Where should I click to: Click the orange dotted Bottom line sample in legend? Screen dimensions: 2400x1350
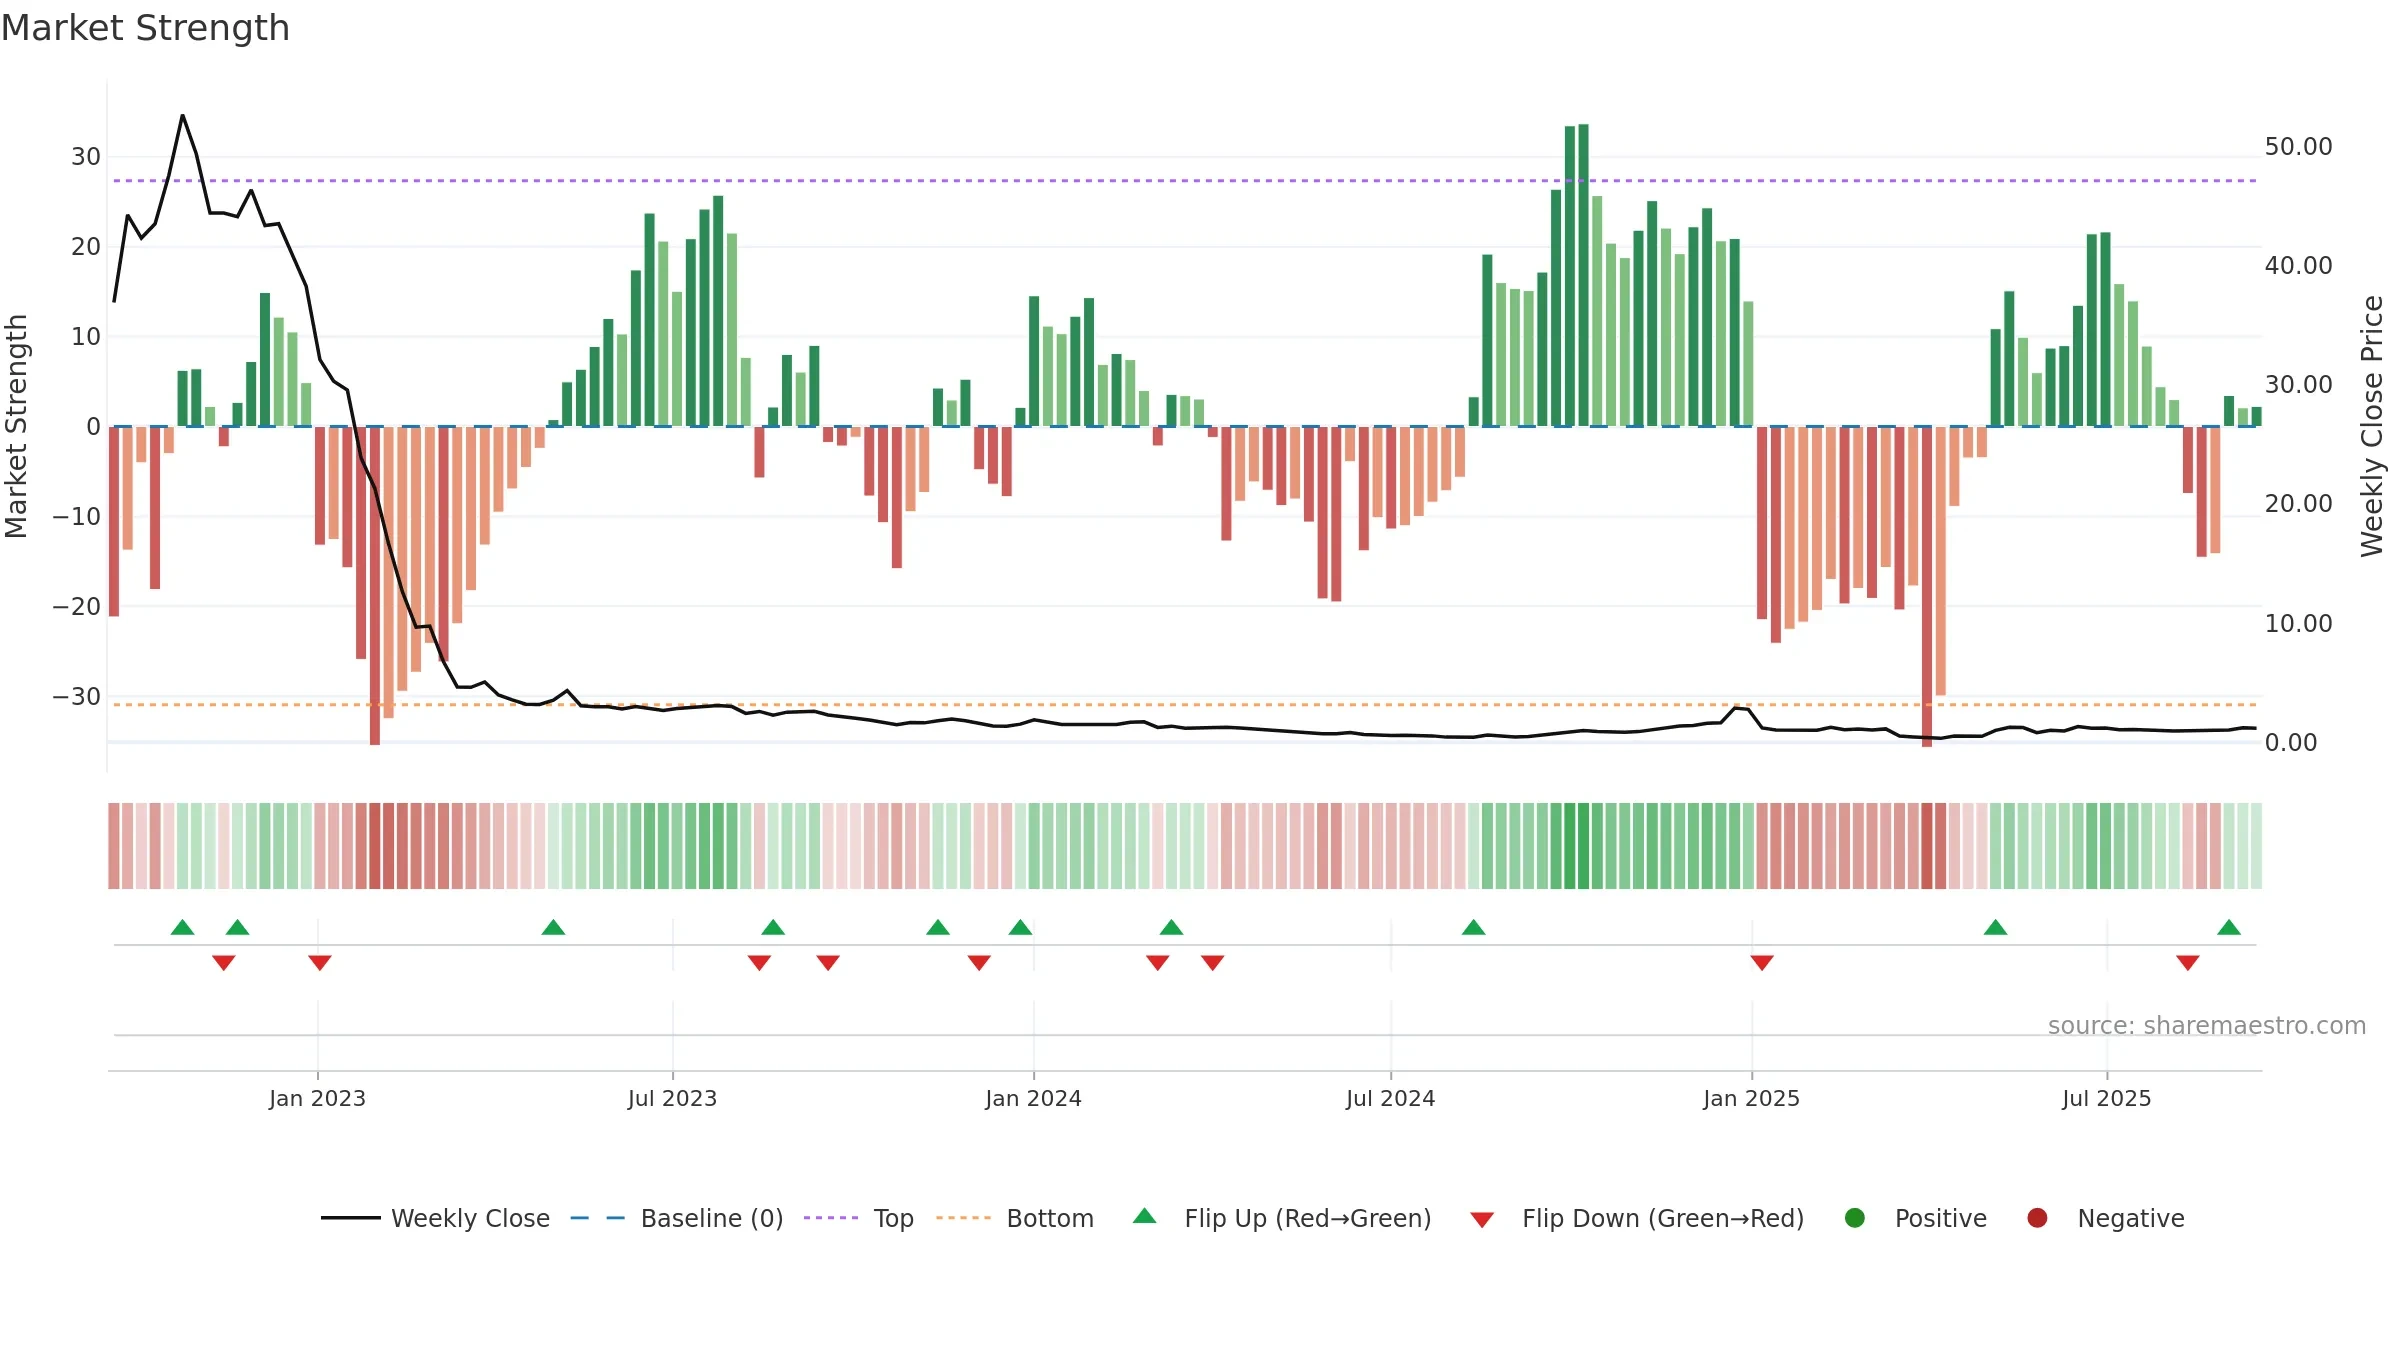(964, 1218)
